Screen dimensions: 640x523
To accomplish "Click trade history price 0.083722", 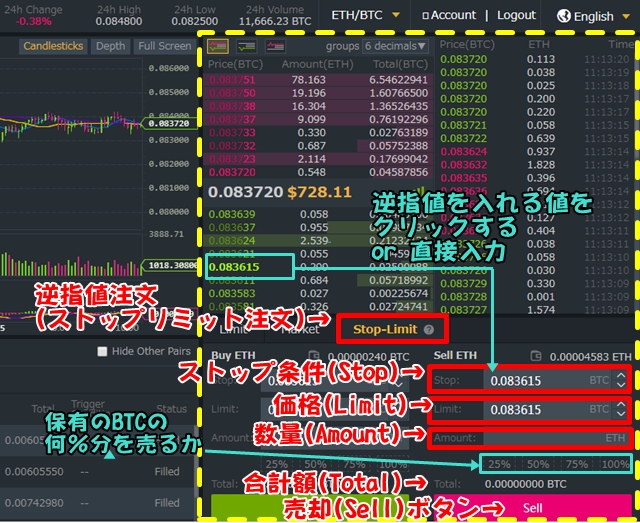I will click(464, 138).
